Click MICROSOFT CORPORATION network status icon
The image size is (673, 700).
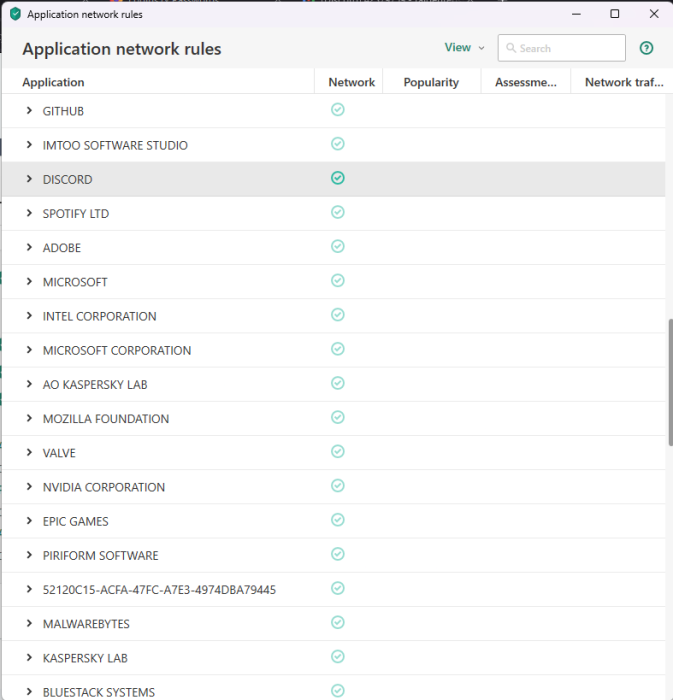338,349
